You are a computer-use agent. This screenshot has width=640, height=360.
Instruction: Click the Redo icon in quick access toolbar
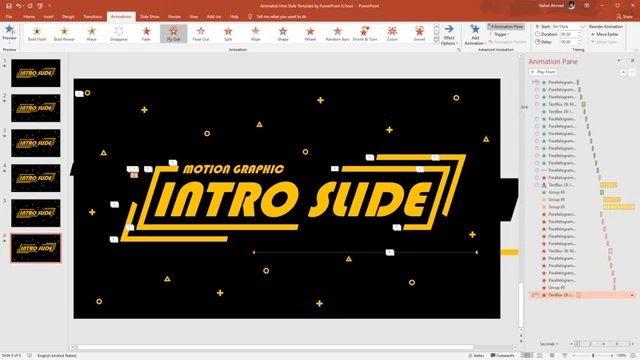point(30,6)
